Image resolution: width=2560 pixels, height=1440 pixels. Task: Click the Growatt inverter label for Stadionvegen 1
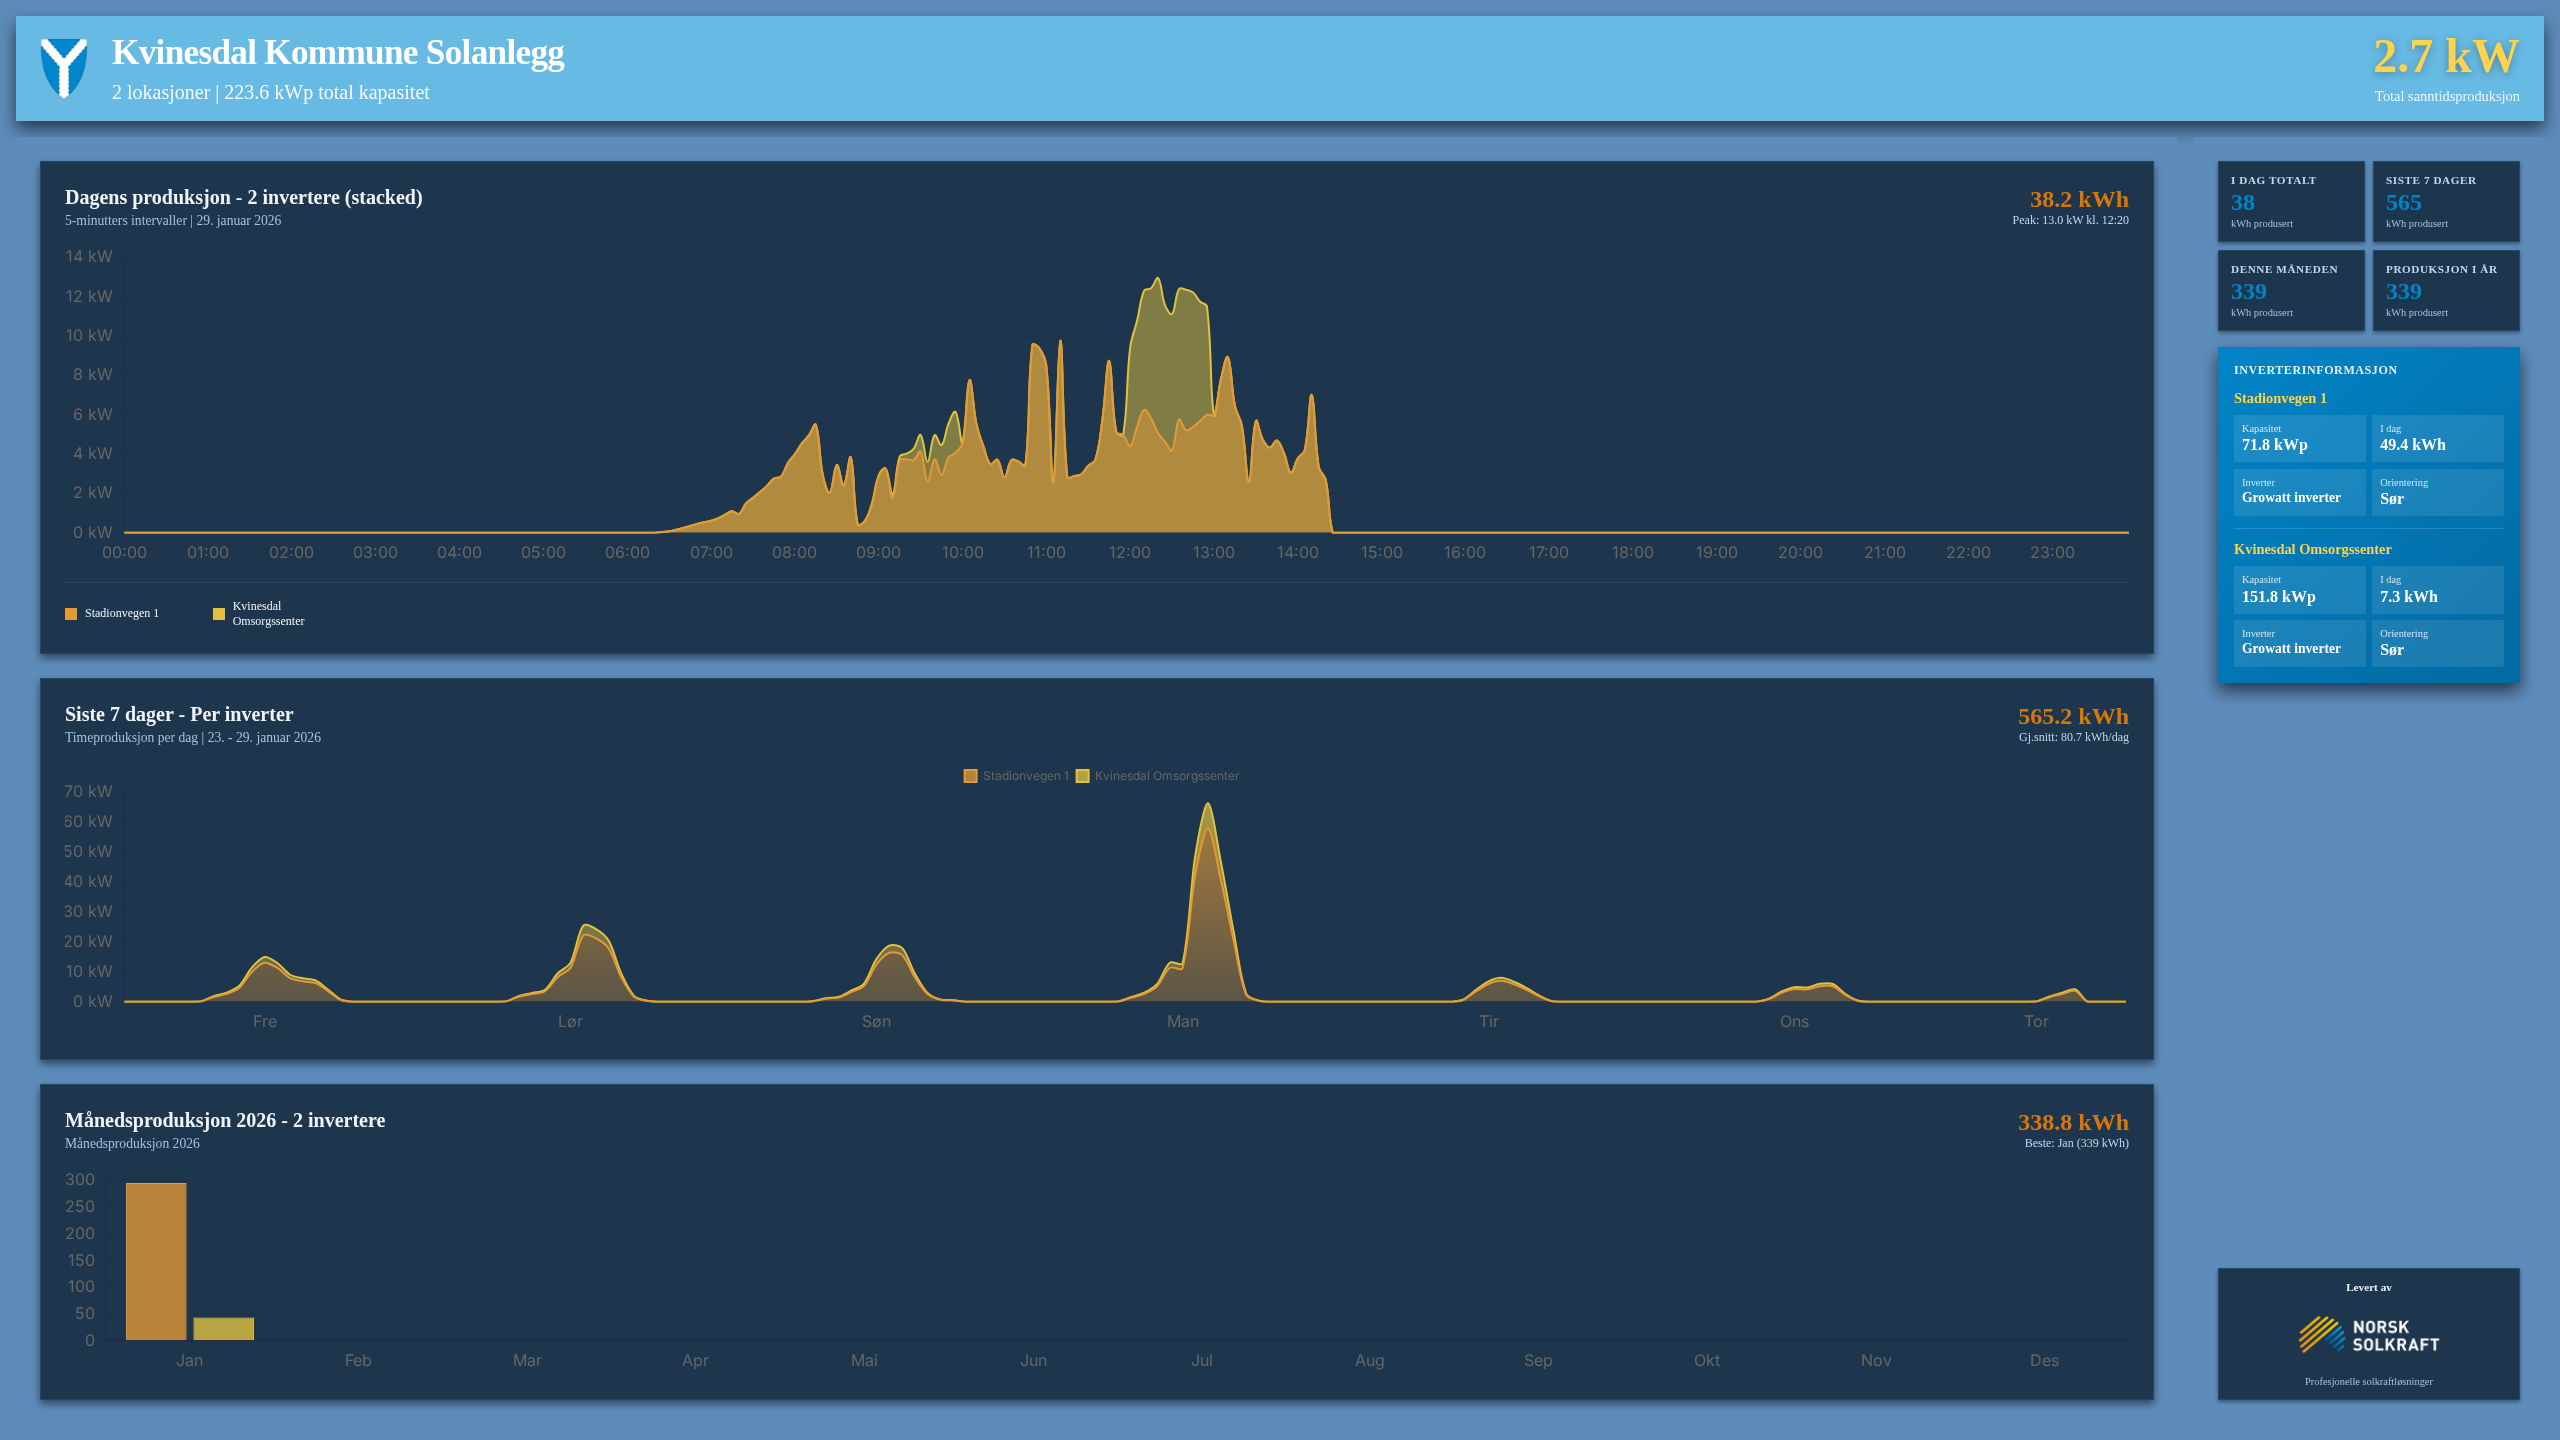click(2290, 497)
